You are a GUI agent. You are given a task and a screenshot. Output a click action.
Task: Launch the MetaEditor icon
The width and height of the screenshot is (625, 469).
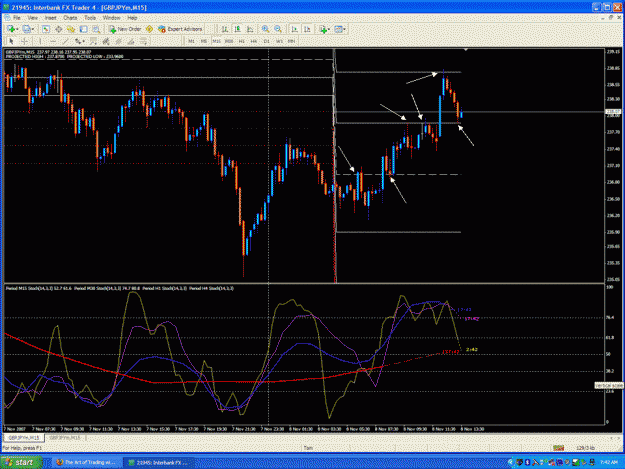pos(149,29)
